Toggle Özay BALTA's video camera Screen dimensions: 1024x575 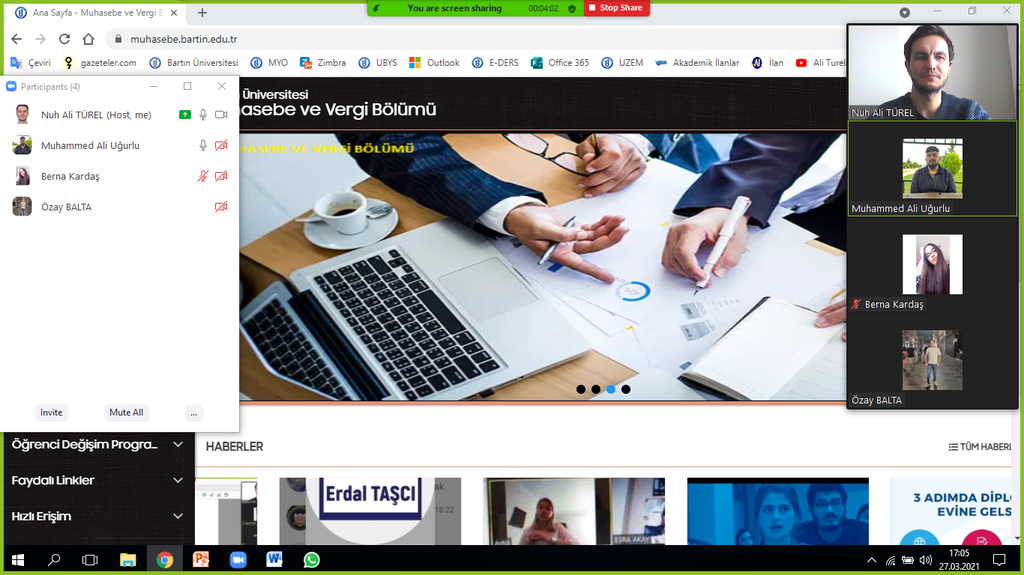coord(221,207)
